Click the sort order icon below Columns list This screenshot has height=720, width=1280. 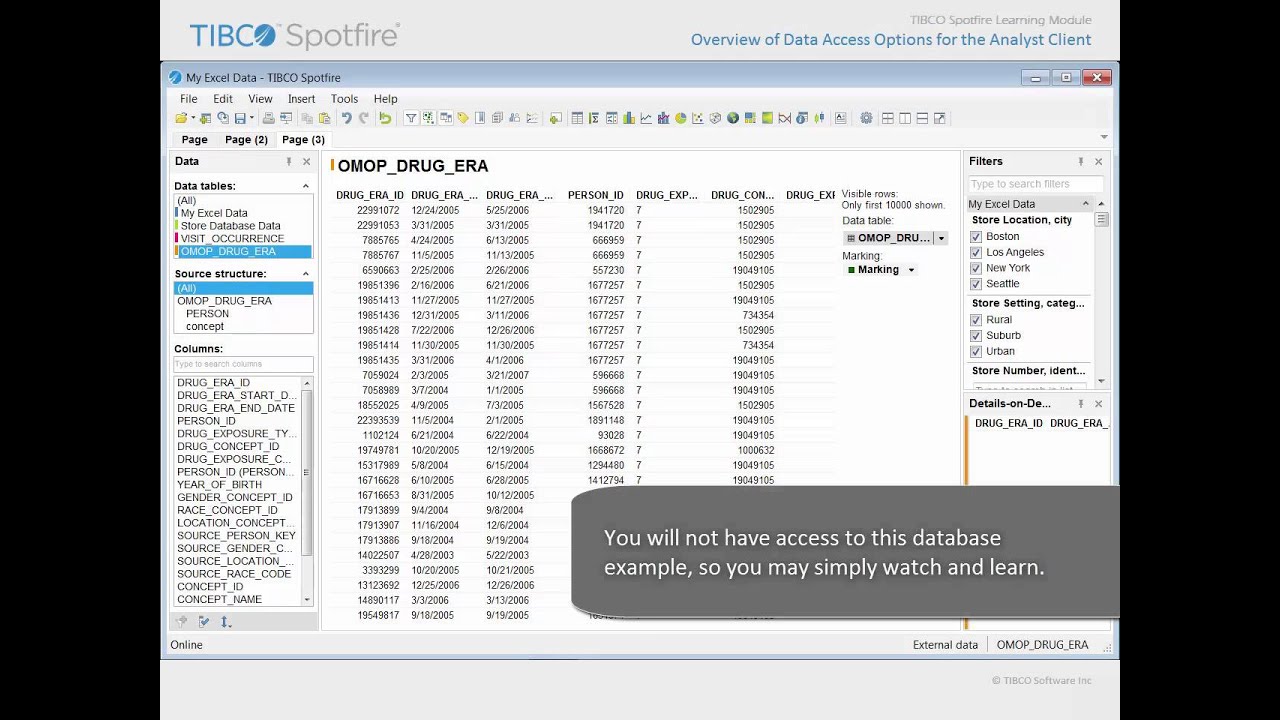(226, 622)
